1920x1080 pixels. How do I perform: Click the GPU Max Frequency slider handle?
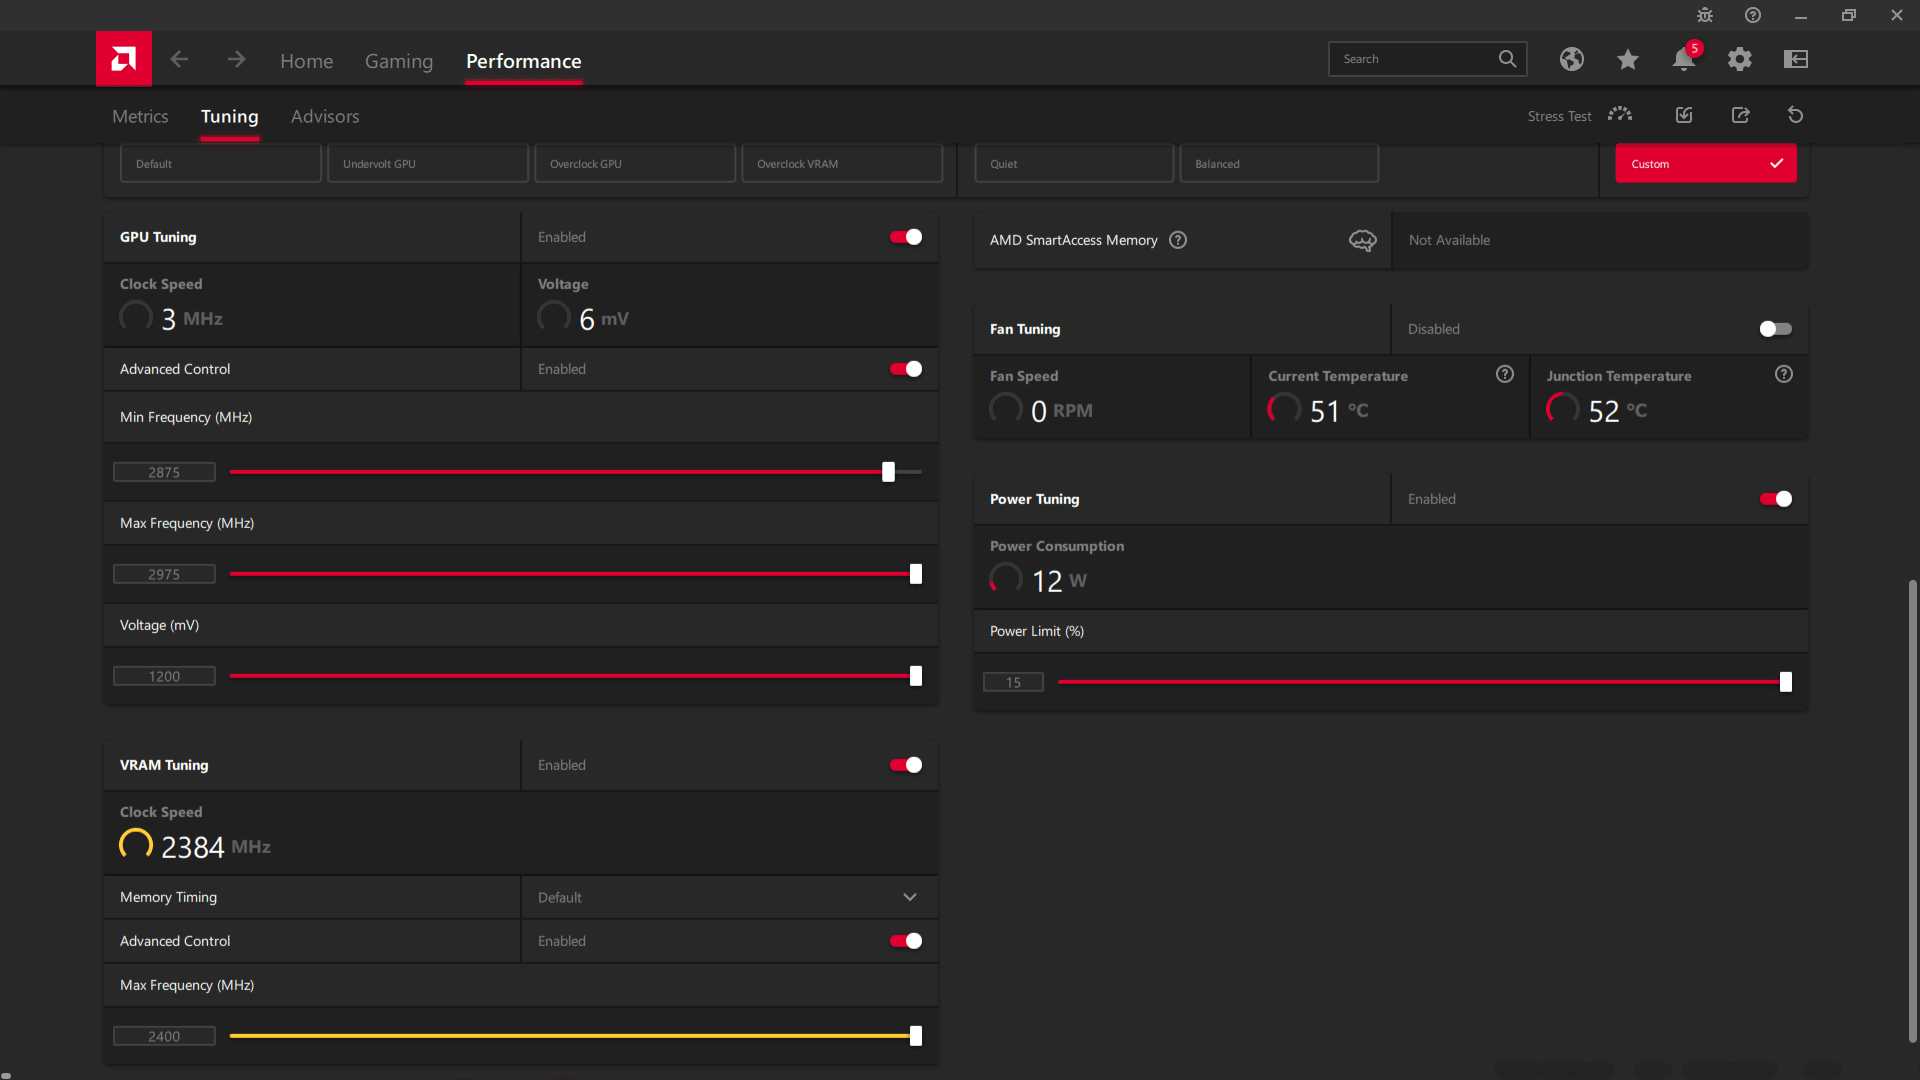pos(915,574)
